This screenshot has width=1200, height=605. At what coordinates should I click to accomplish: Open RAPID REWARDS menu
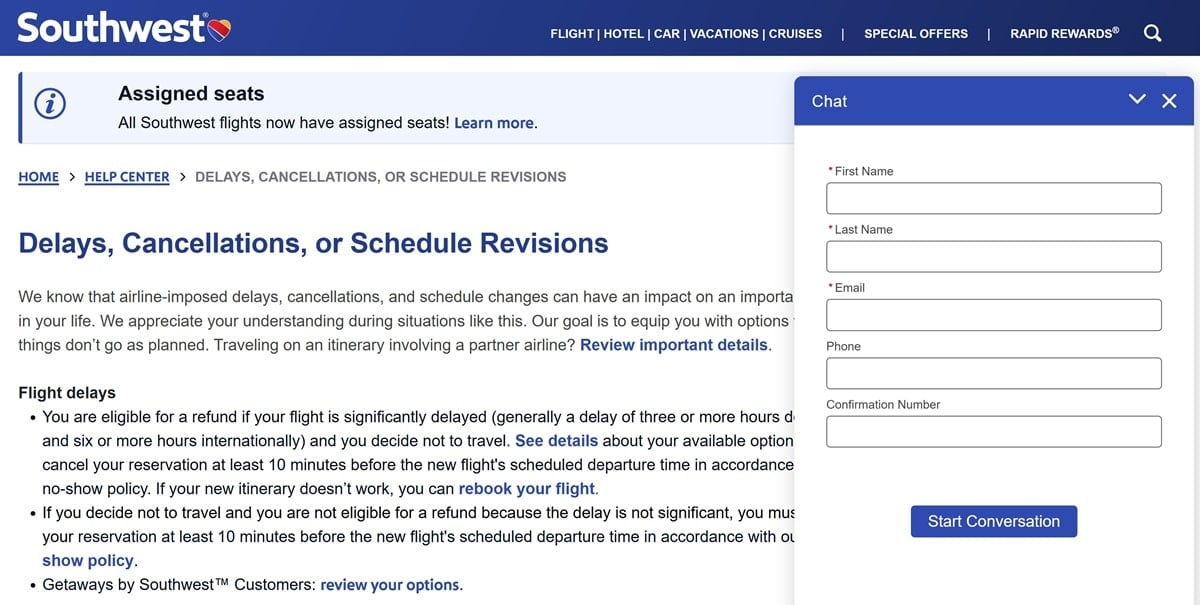pos(1064,34)
